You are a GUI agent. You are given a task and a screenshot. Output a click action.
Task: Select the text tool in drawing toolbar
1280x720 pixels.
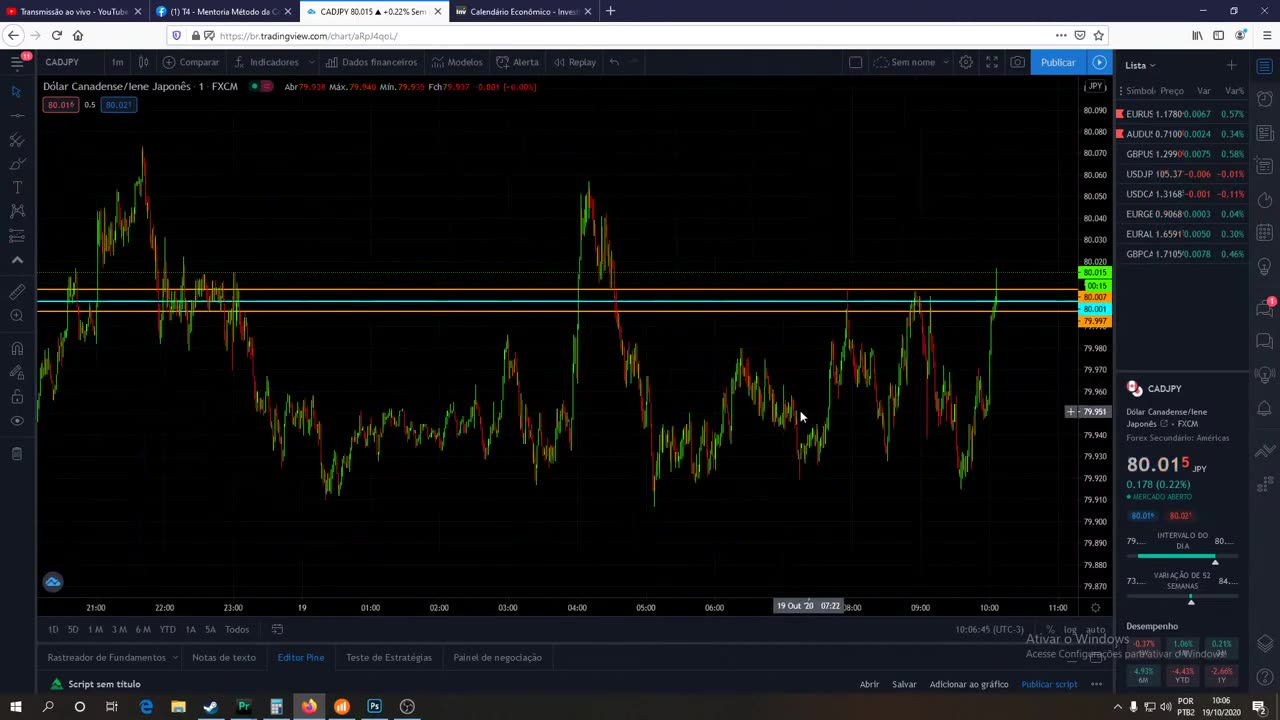pos(17,187)
